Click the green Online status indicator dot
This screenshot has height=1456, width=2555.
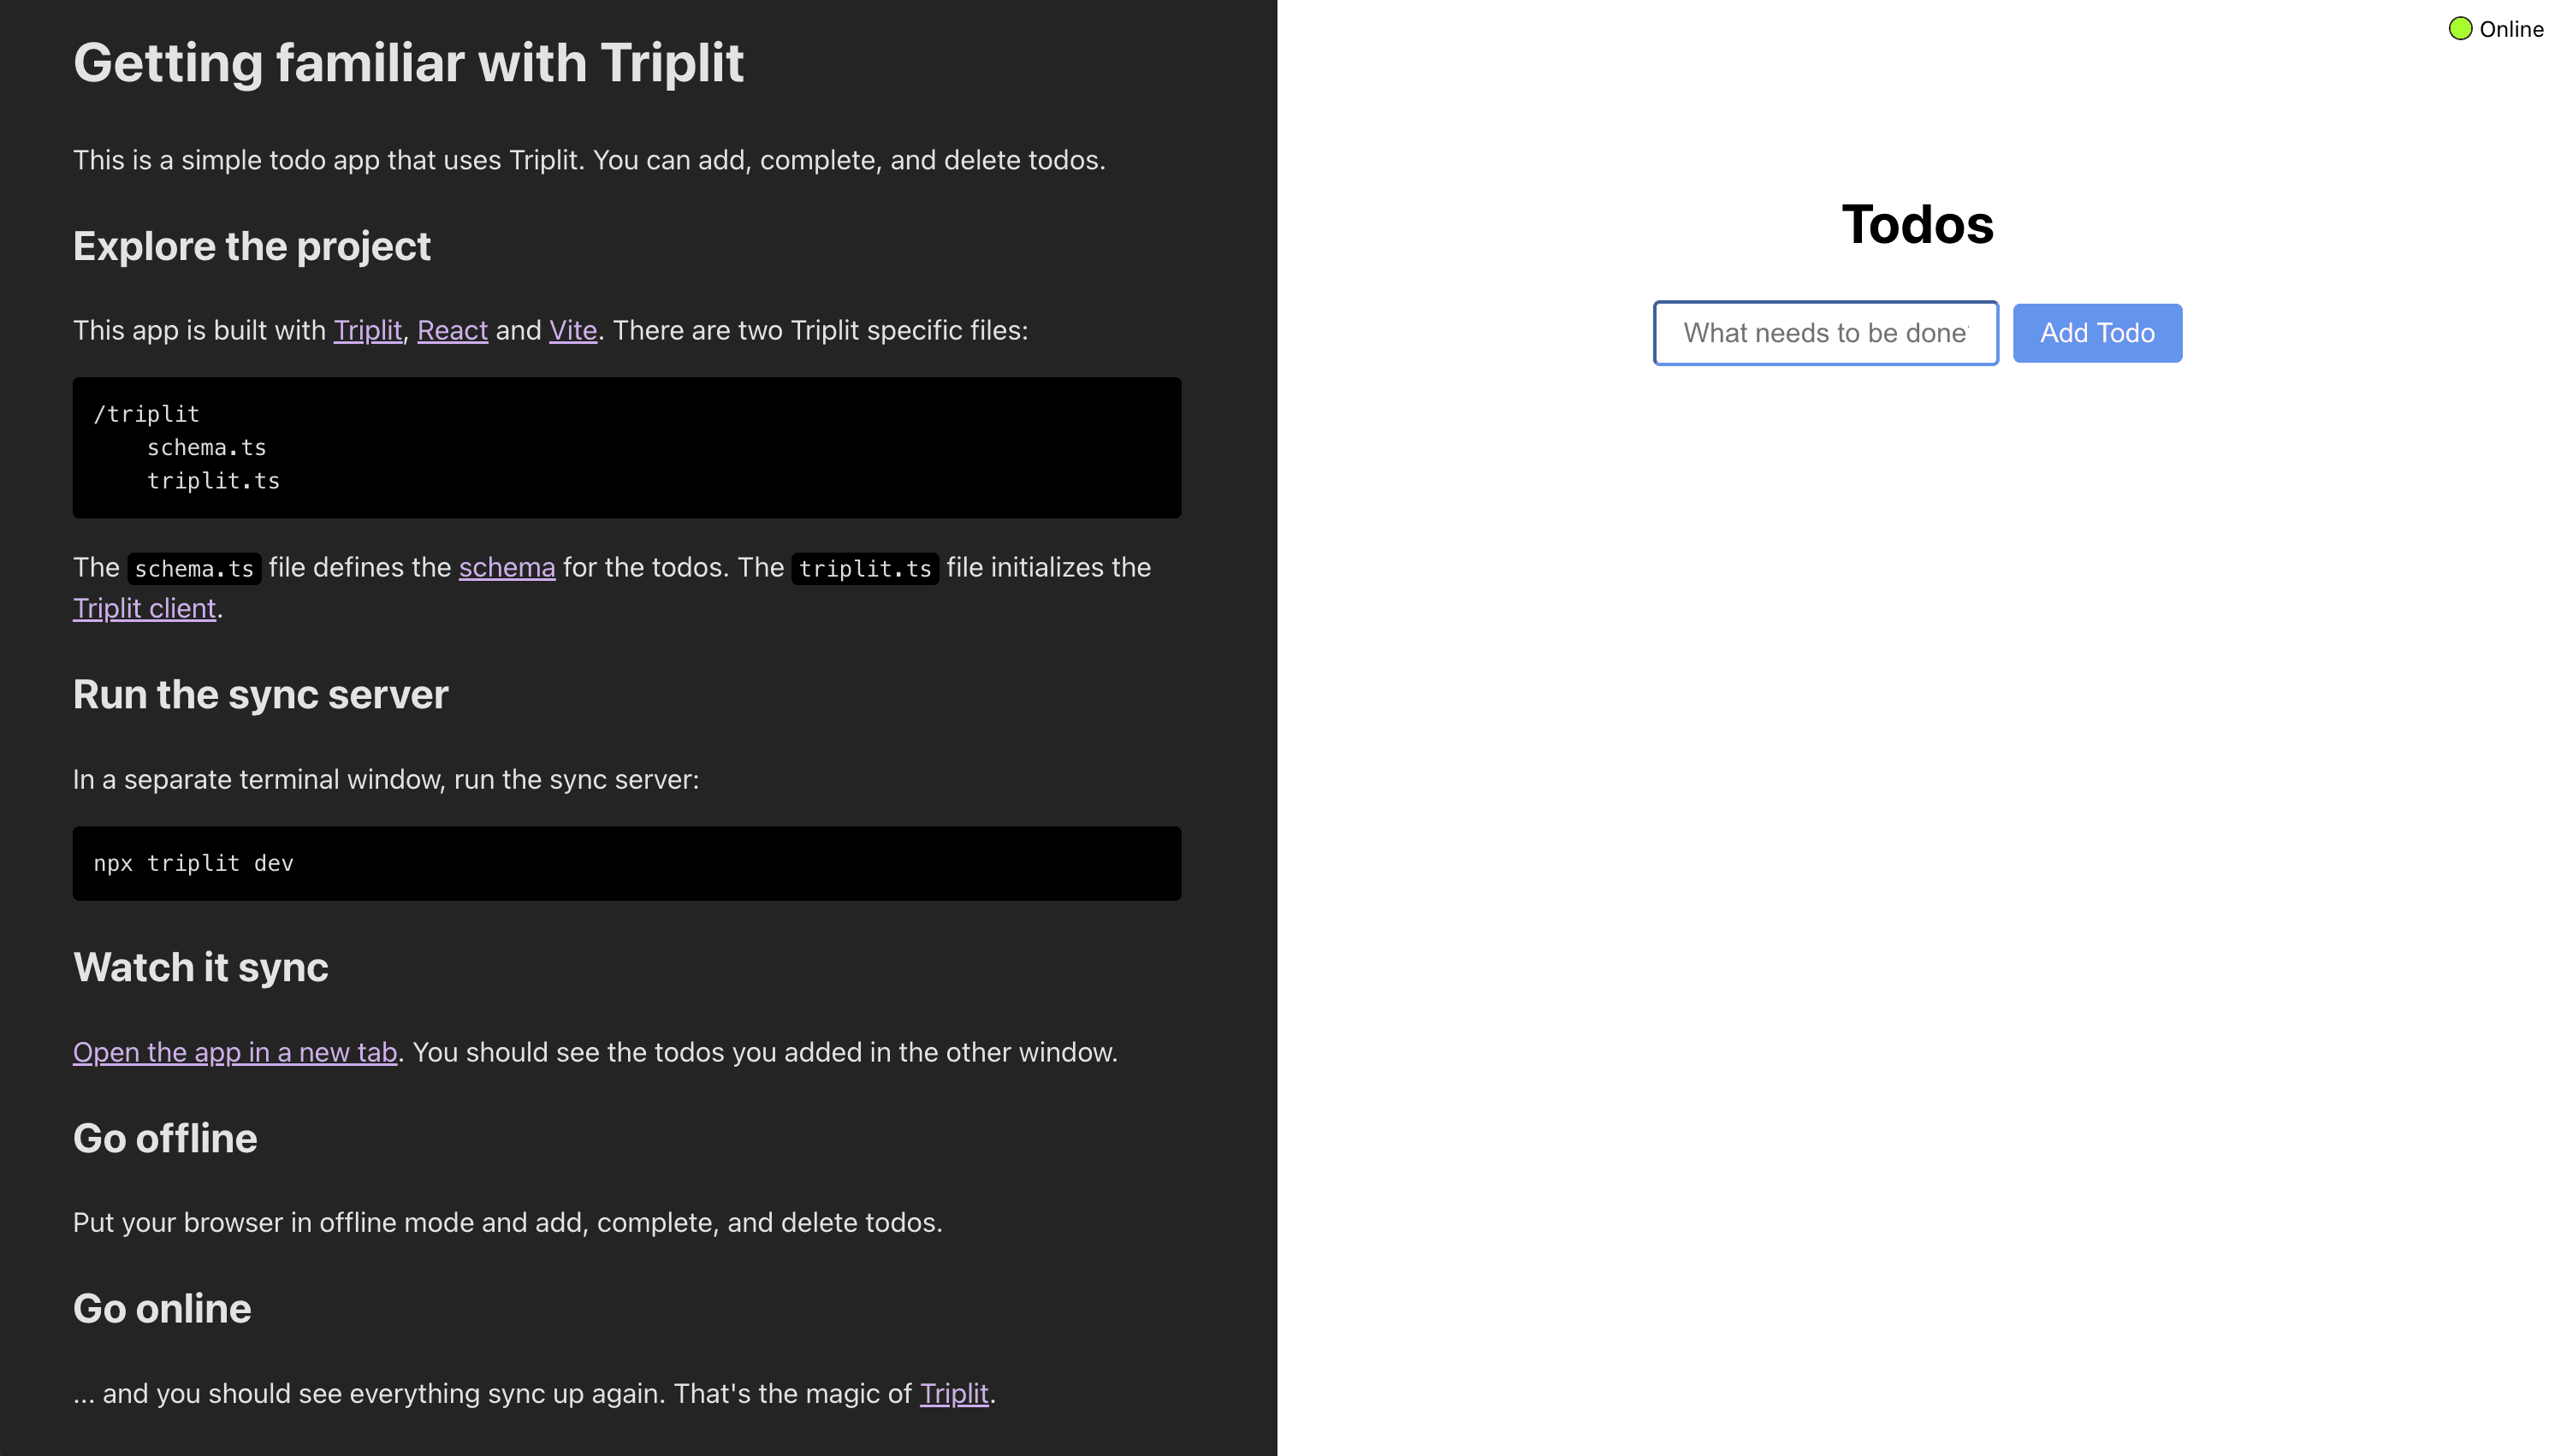click(x=2460, y=29)
